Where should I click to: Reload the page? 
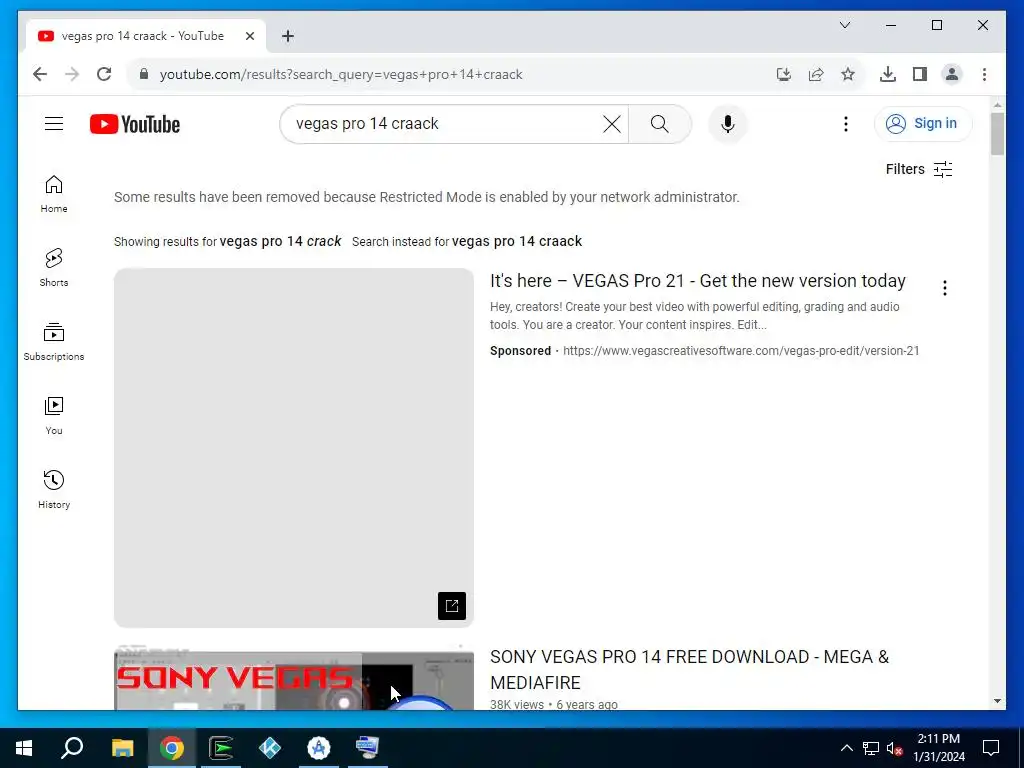(104, 74)
